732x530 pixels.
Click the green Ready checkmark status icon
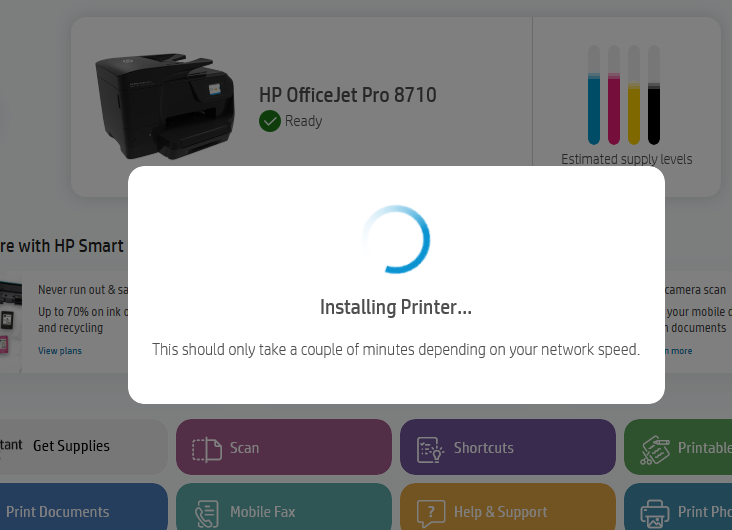(270, 121)
